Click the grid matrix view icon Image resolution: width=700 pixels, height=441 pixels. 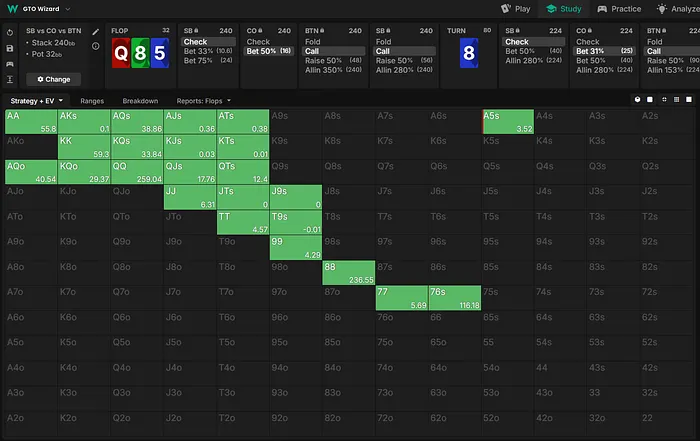(677, 100)
